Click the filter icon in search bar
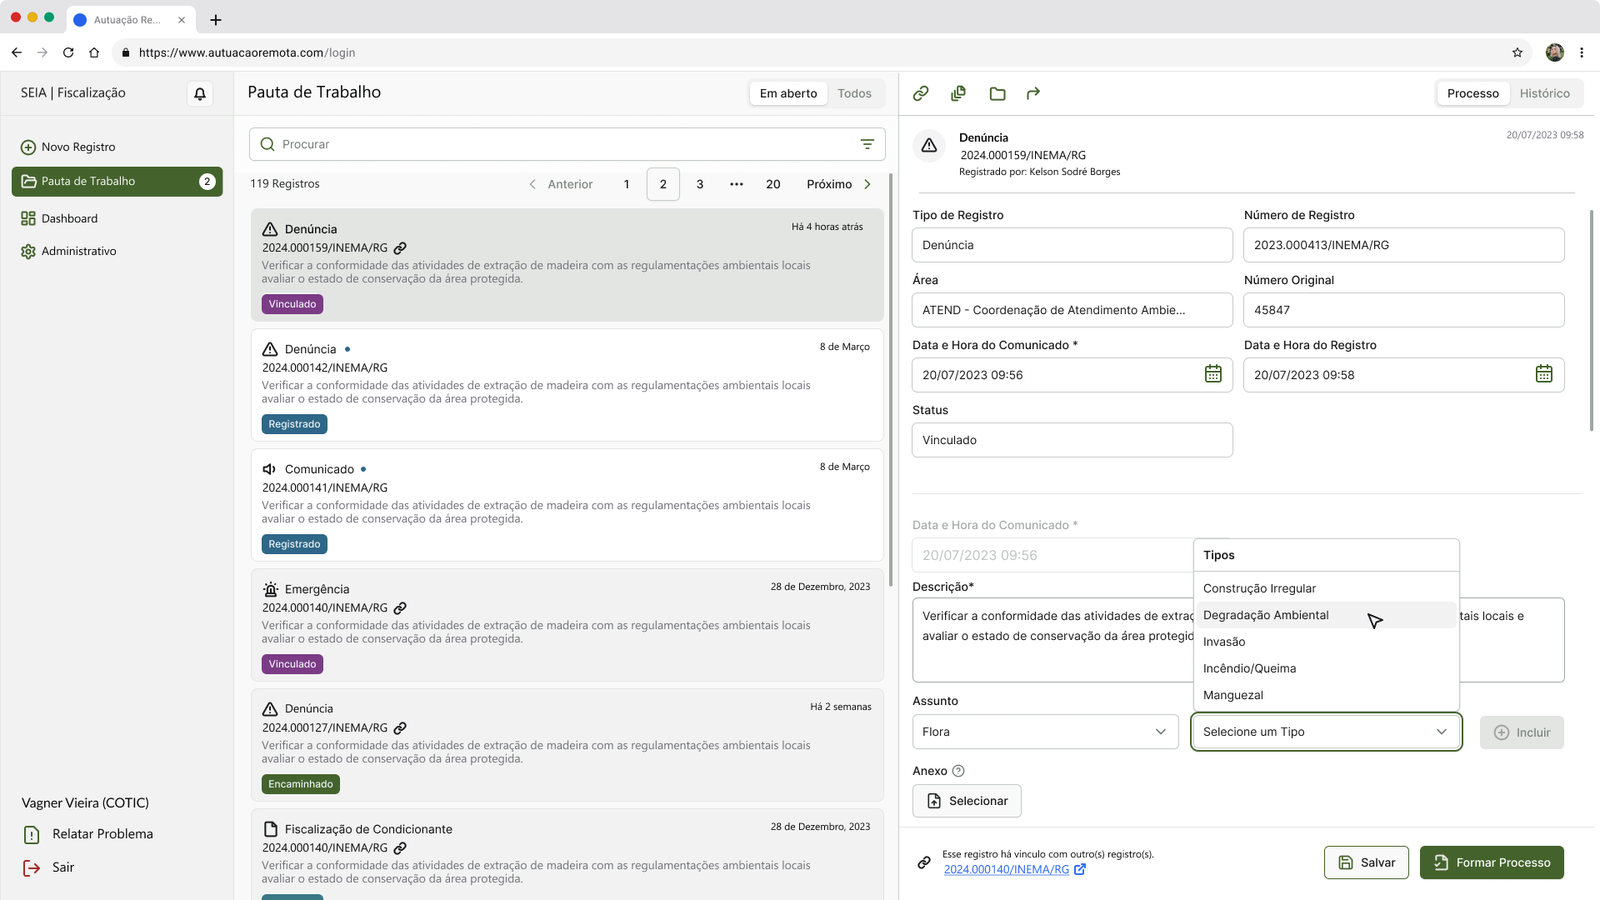 (867, 144)
